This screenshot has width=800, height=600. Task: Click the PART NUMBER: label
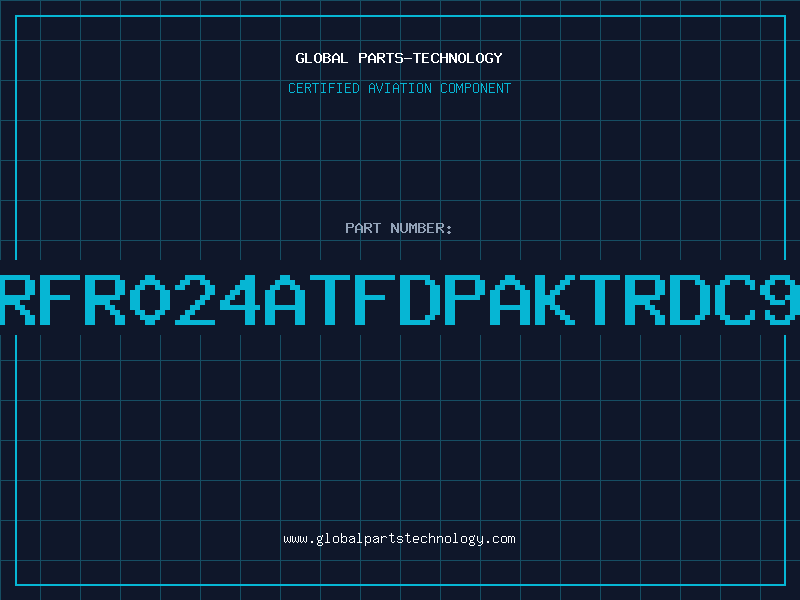point(399,228)
